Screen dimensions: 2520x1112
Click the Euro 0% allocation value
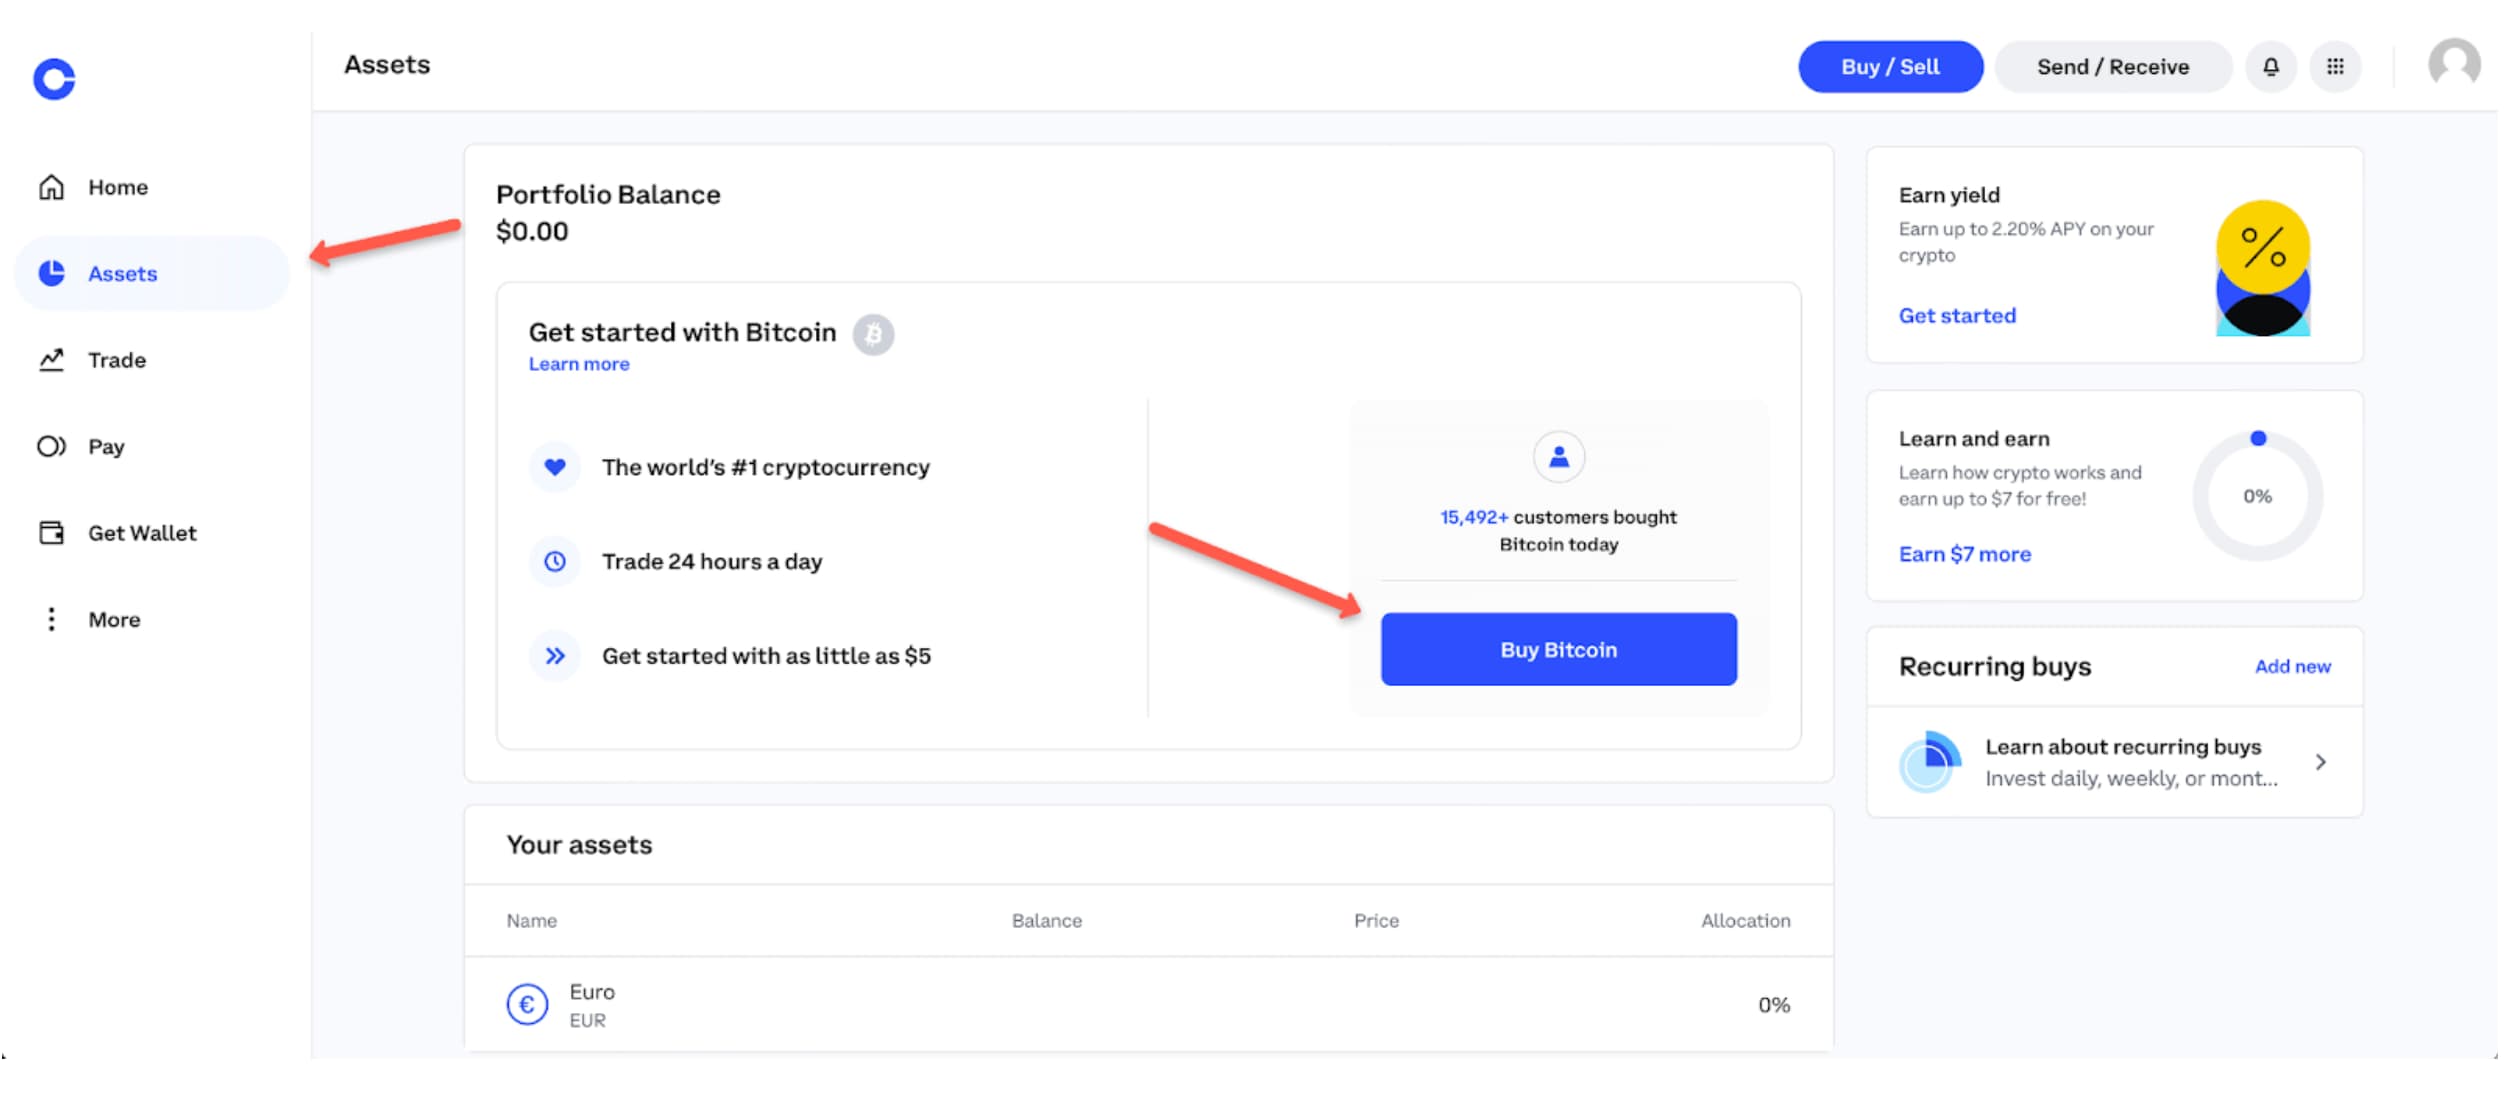1774,1005
